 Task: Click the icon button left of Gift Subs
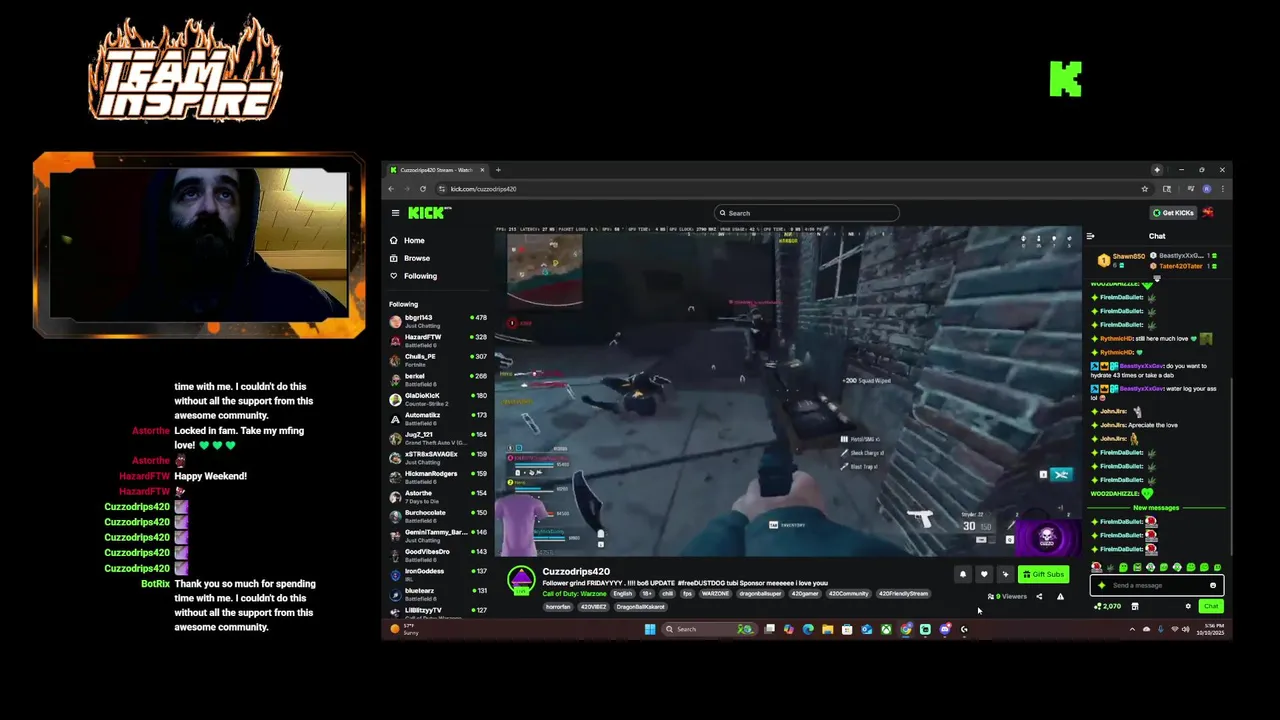click(1005, 574)
